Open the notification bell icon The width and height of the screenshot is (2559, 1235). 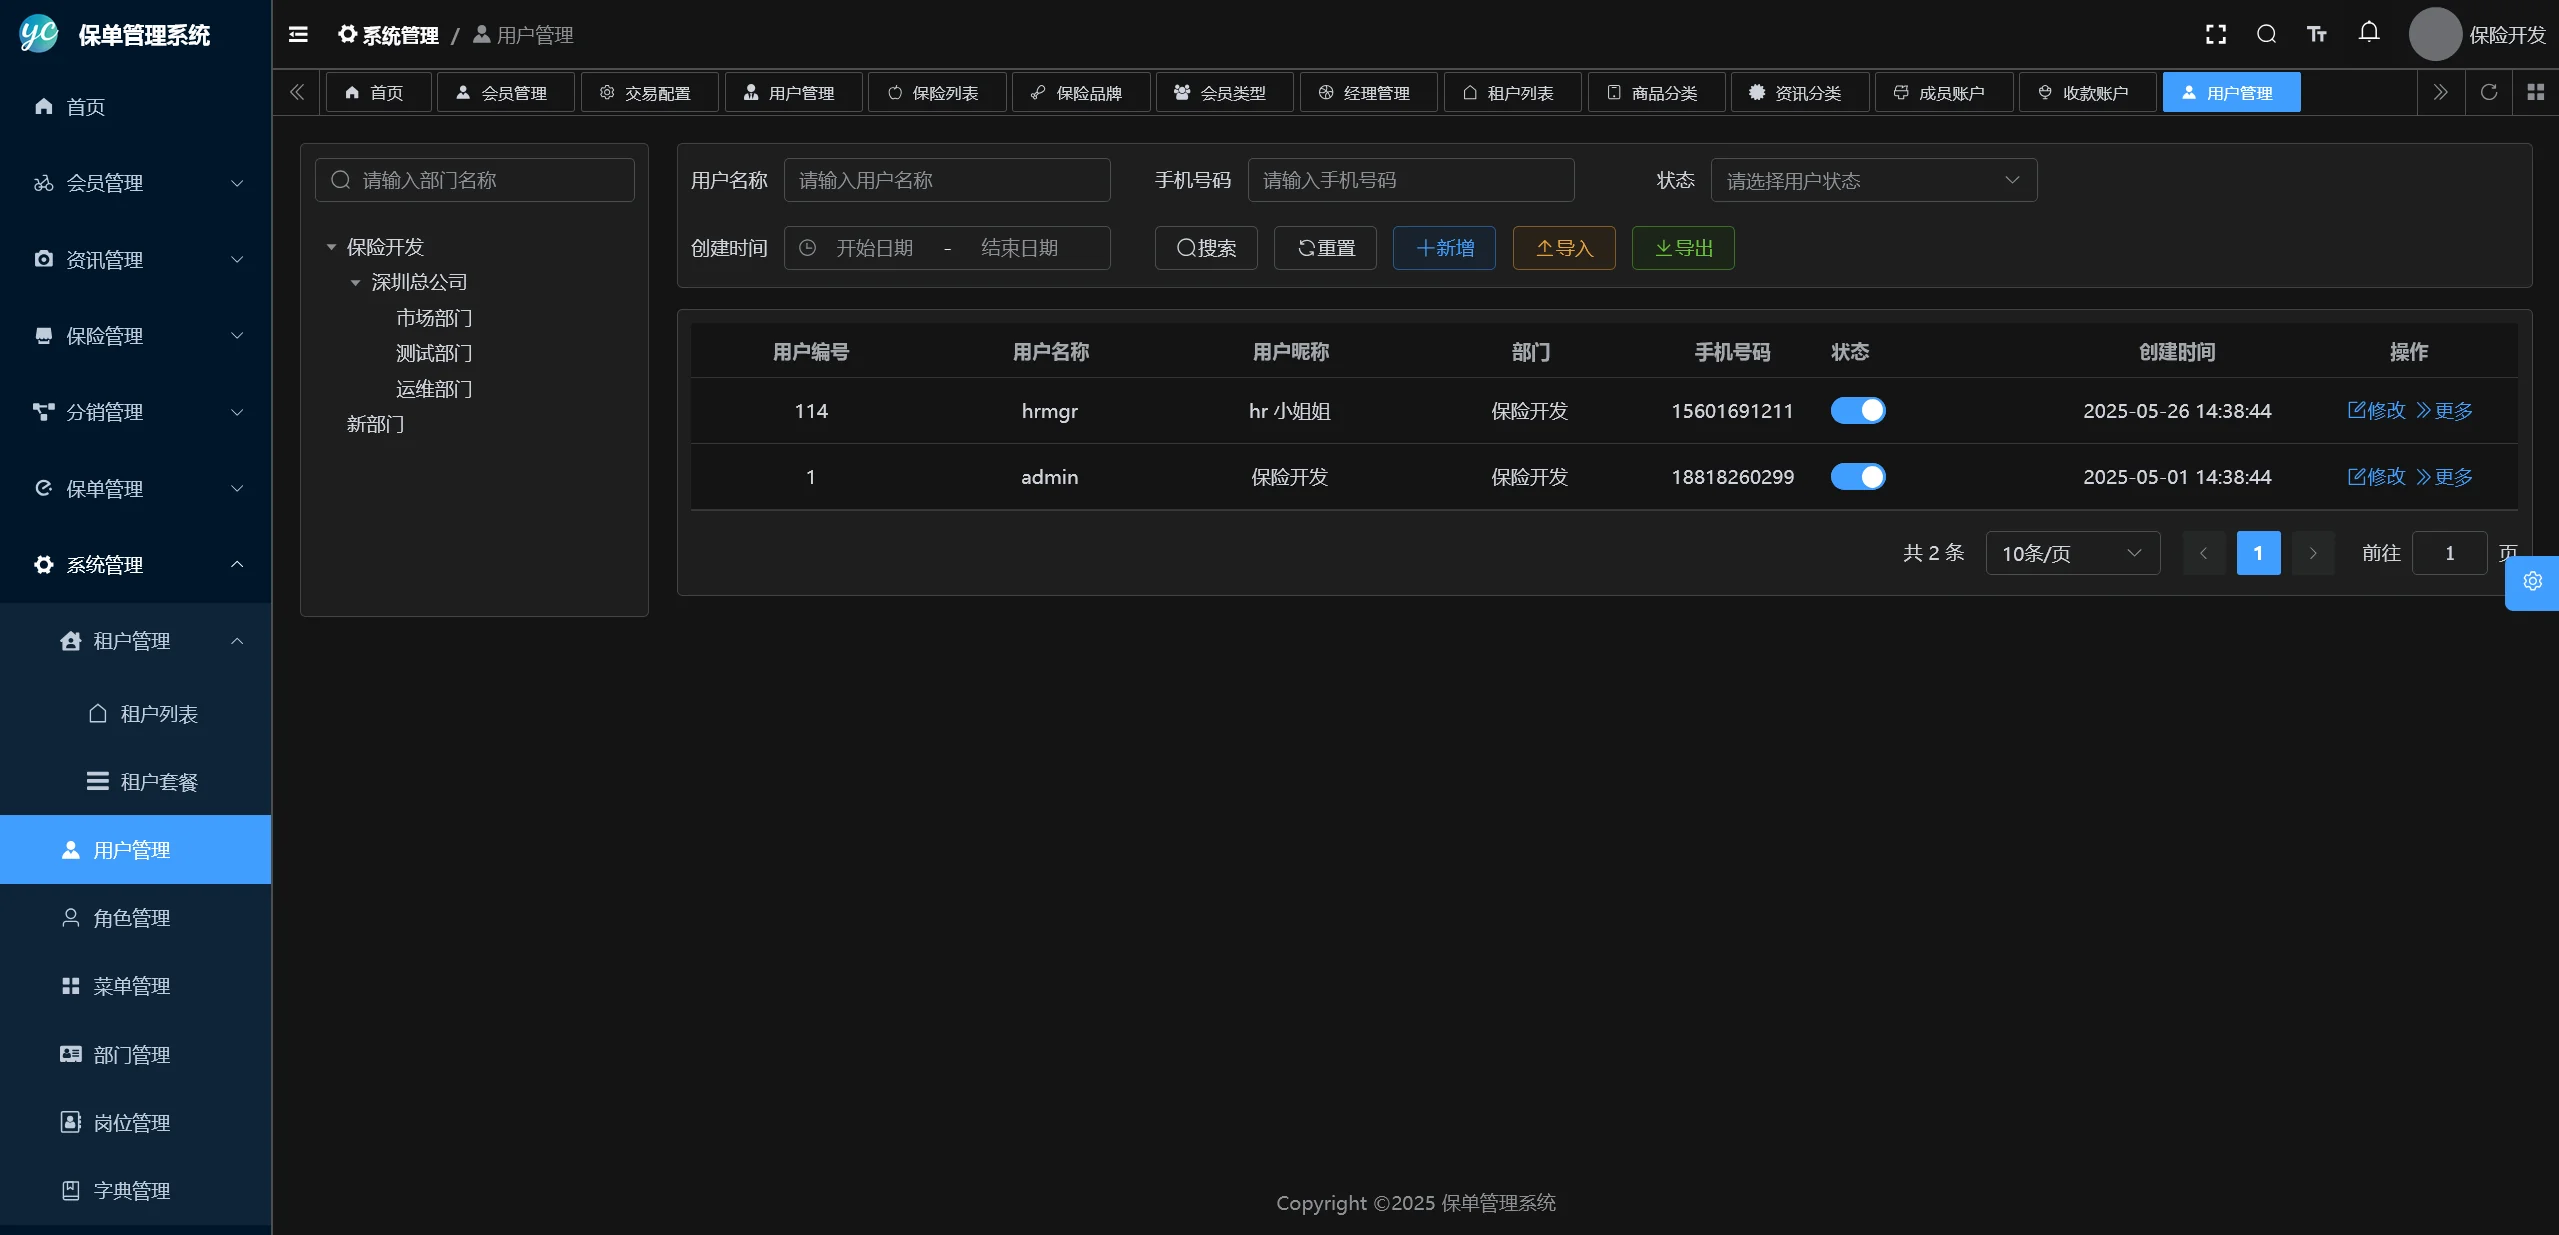point(2368,33)
